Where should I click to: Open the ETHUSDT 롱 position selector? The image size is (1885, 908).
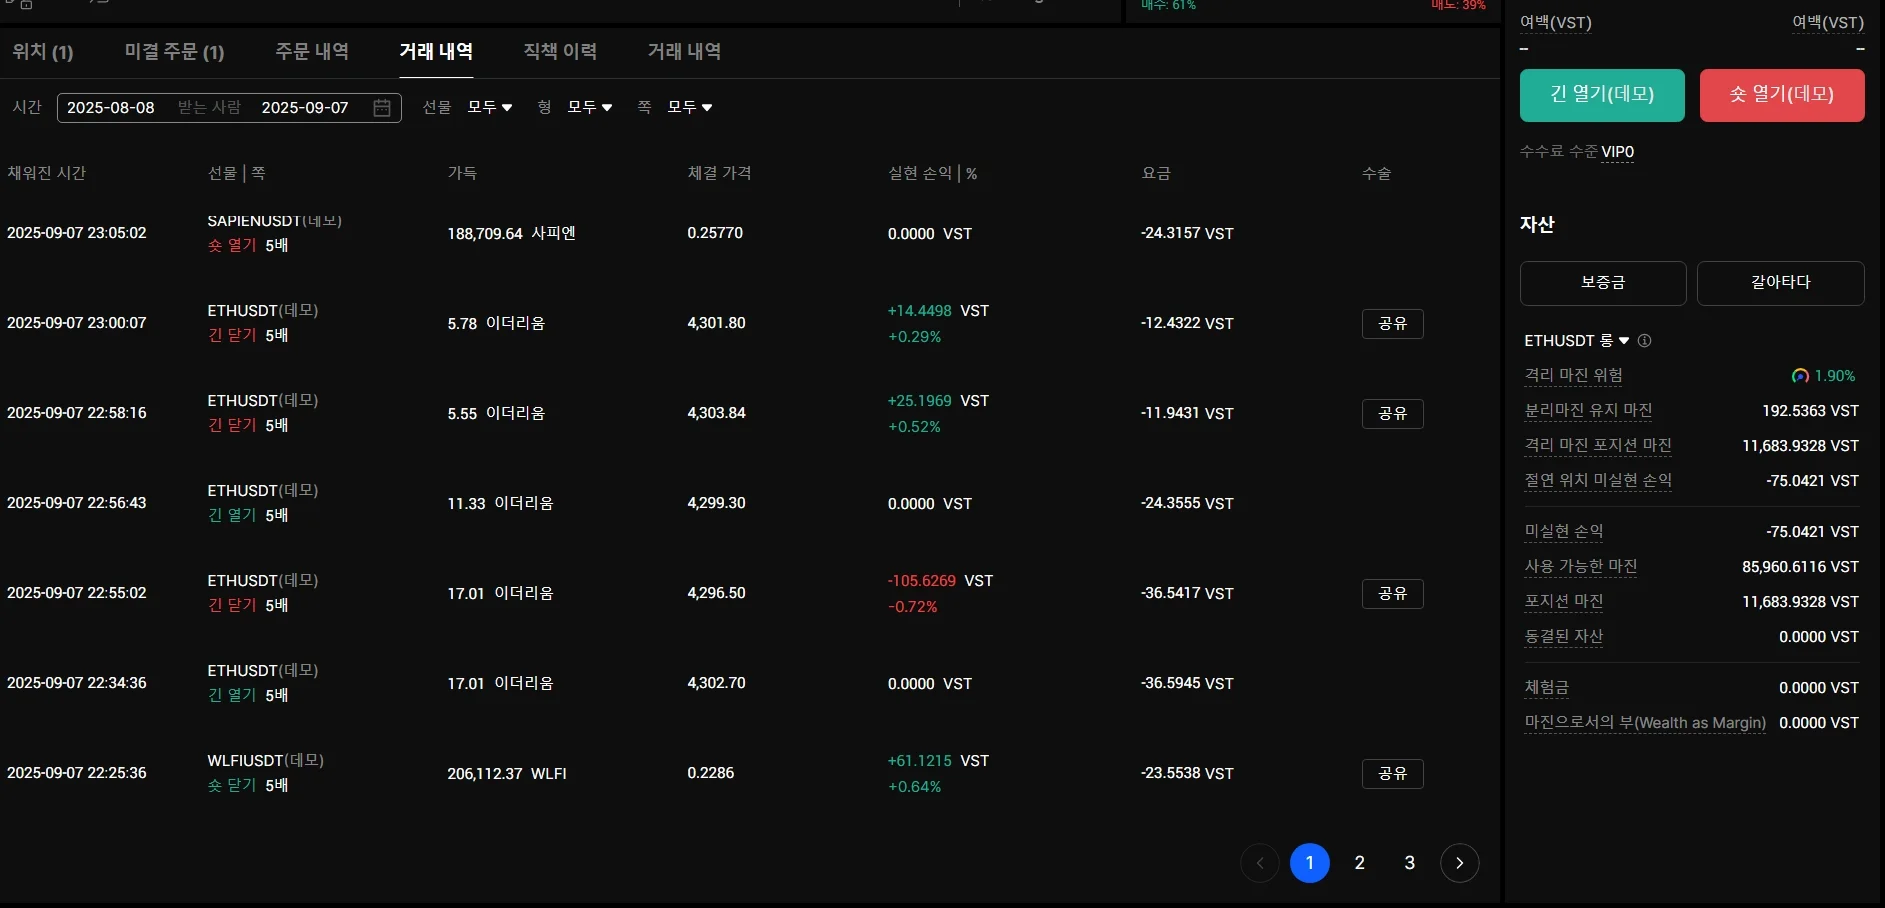pyautogui.click(x=1577, y=341)
